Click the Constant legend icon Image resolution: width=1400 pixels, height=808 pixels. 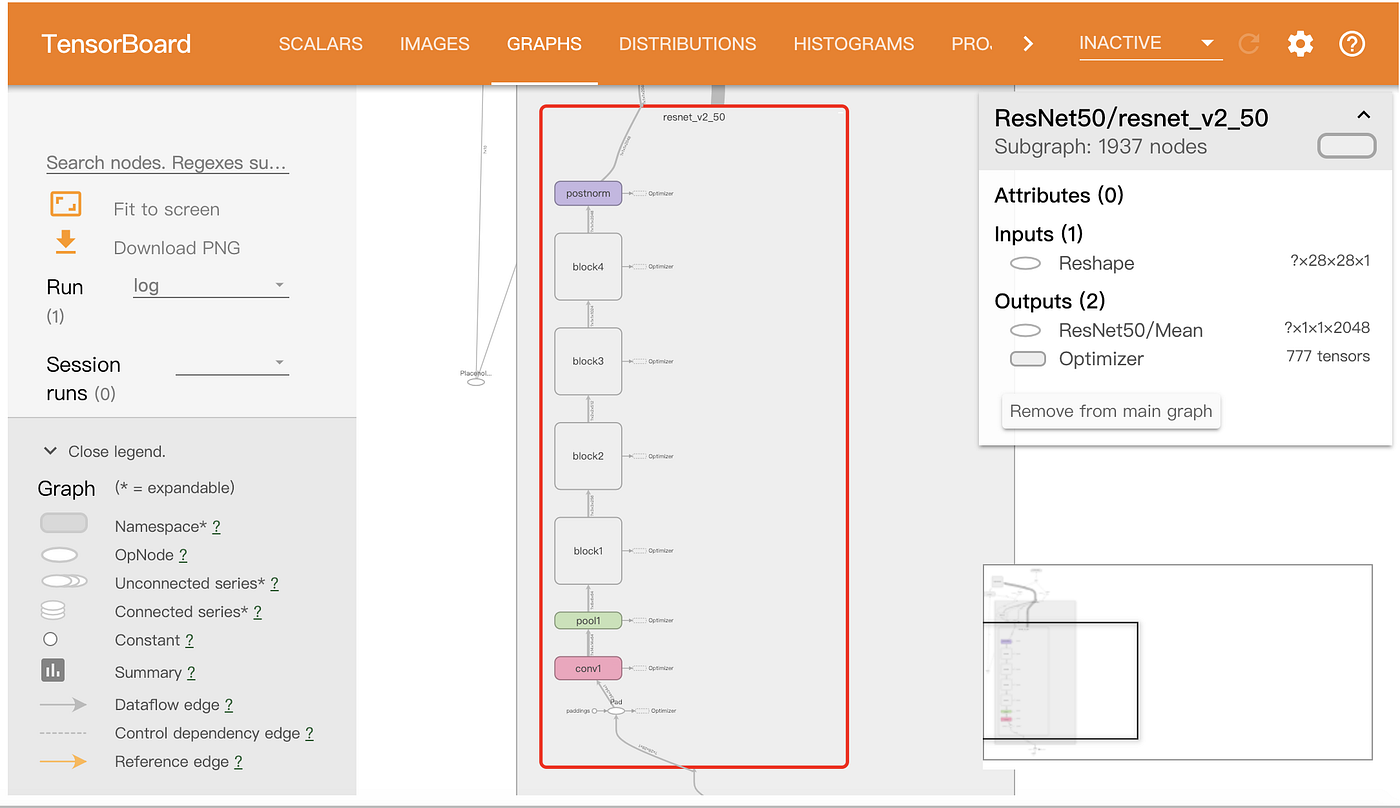click(x=50, y=638)
